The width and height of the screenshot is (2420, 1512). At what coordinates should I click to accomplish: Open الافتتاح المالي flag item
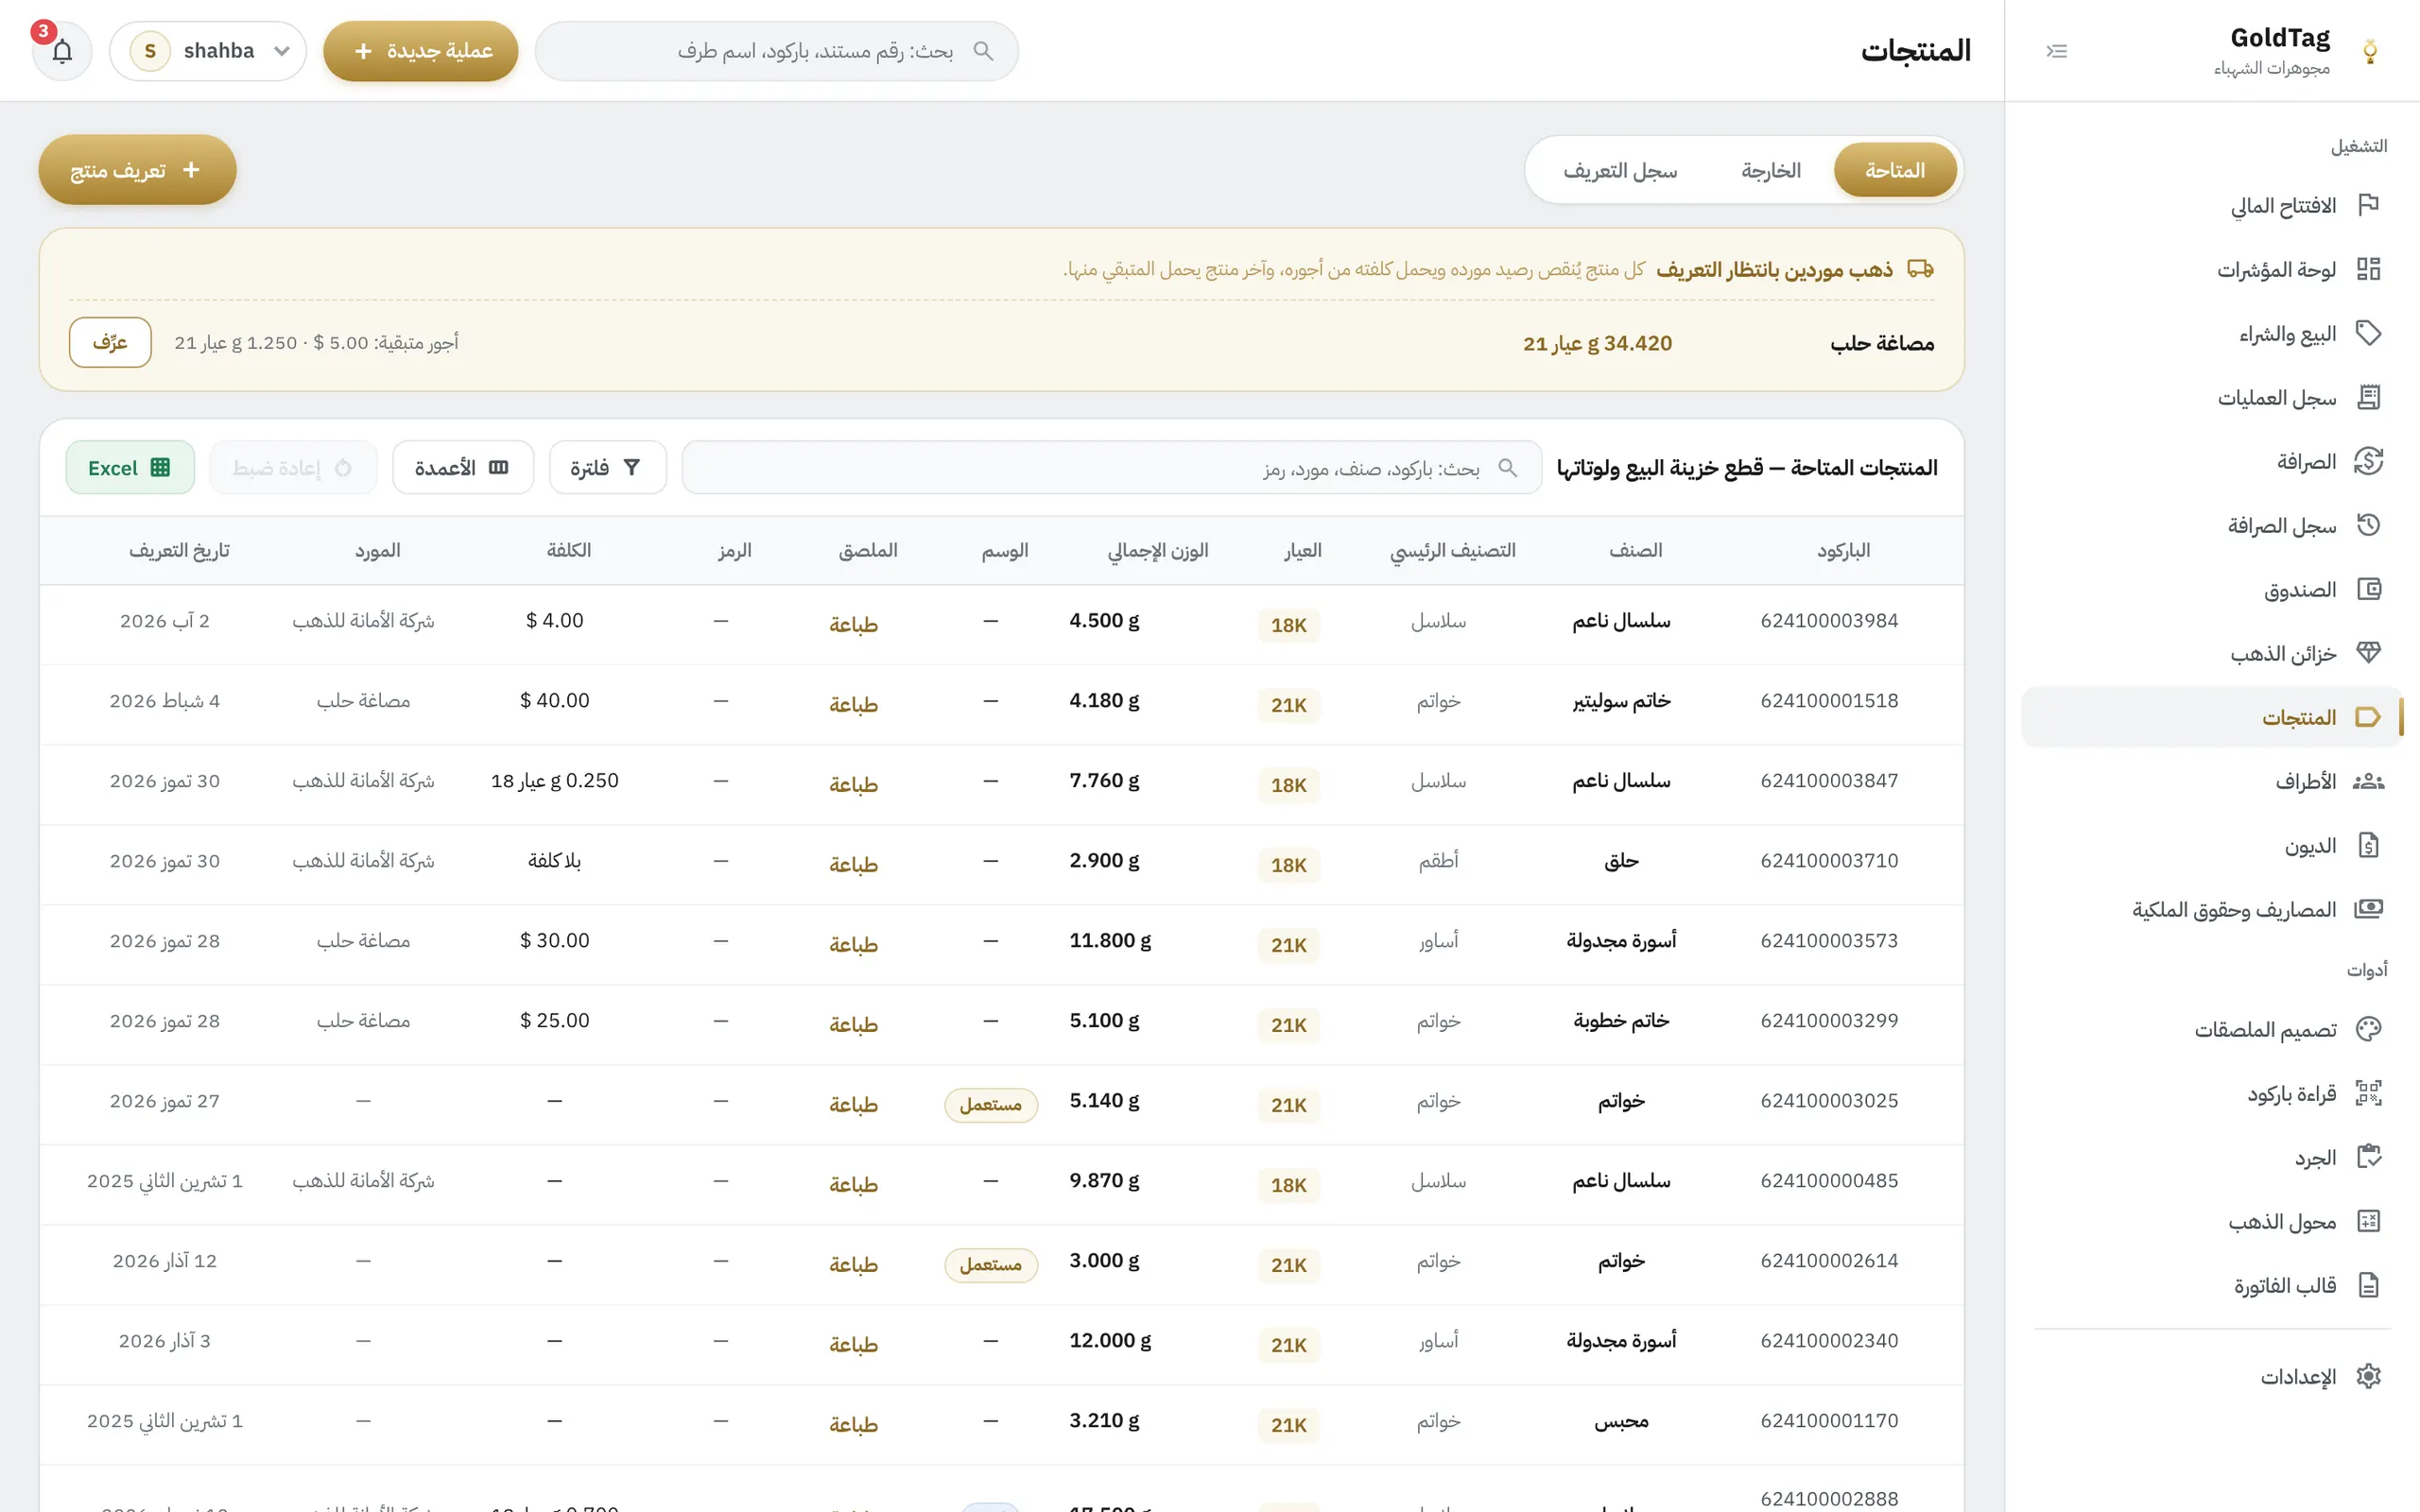coord(2368,205)
